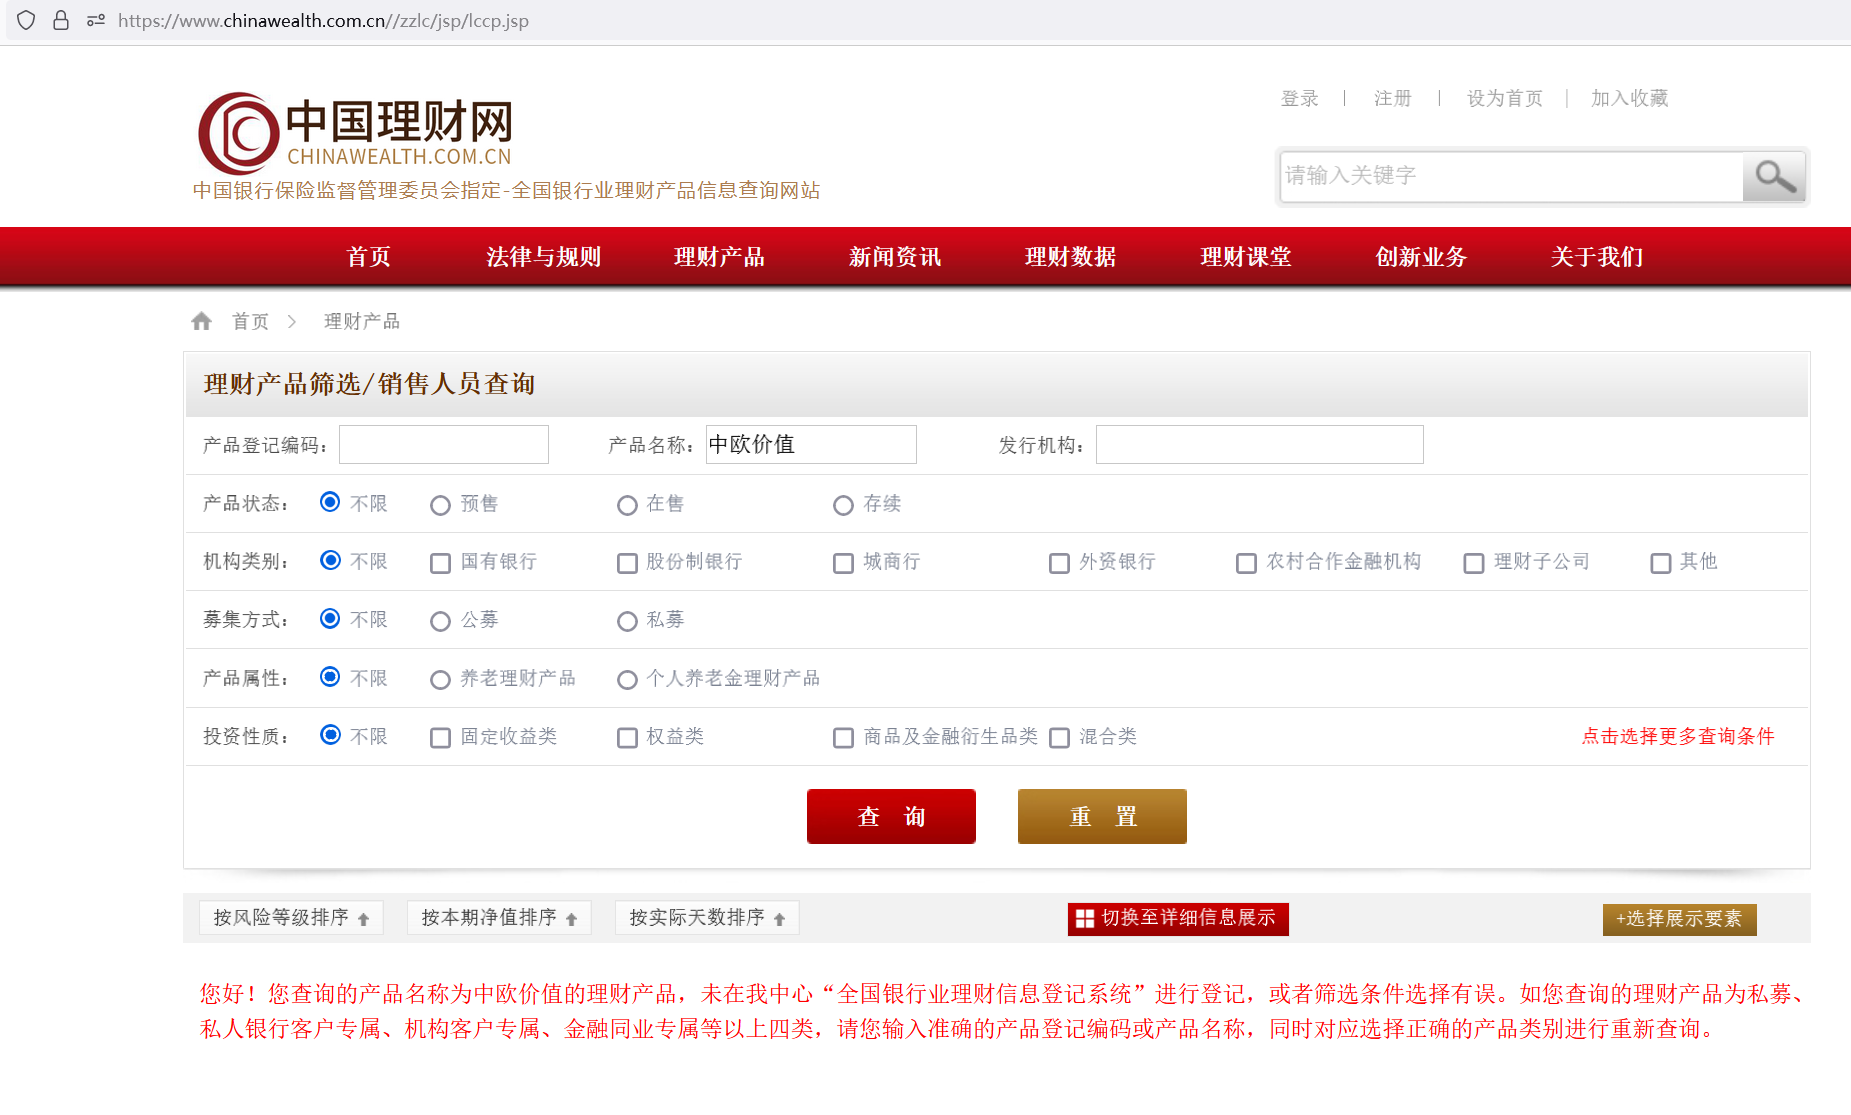Check the 混合类 checkbox

(1059, 738)
